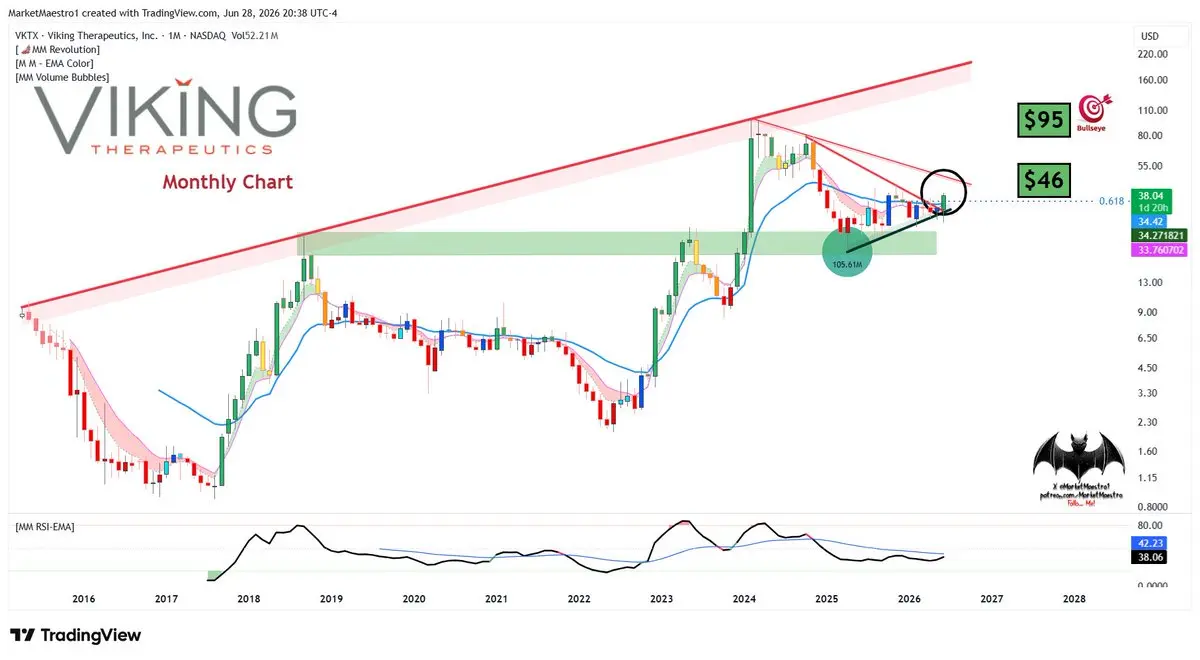Click the 1.15 price axis label
The width and height of the screenshot is (1200, 660).
pos(1148,479)
